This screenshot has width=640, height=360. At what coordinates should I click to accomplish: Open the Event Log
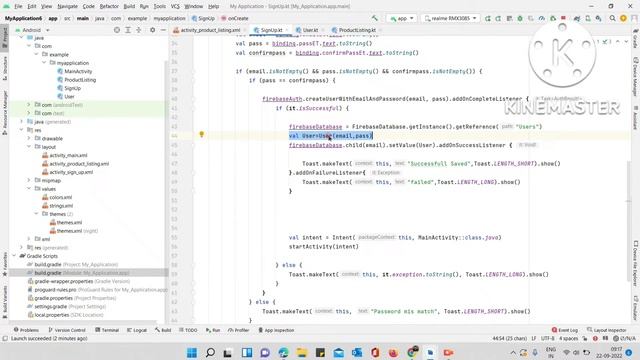pos(564,330)
